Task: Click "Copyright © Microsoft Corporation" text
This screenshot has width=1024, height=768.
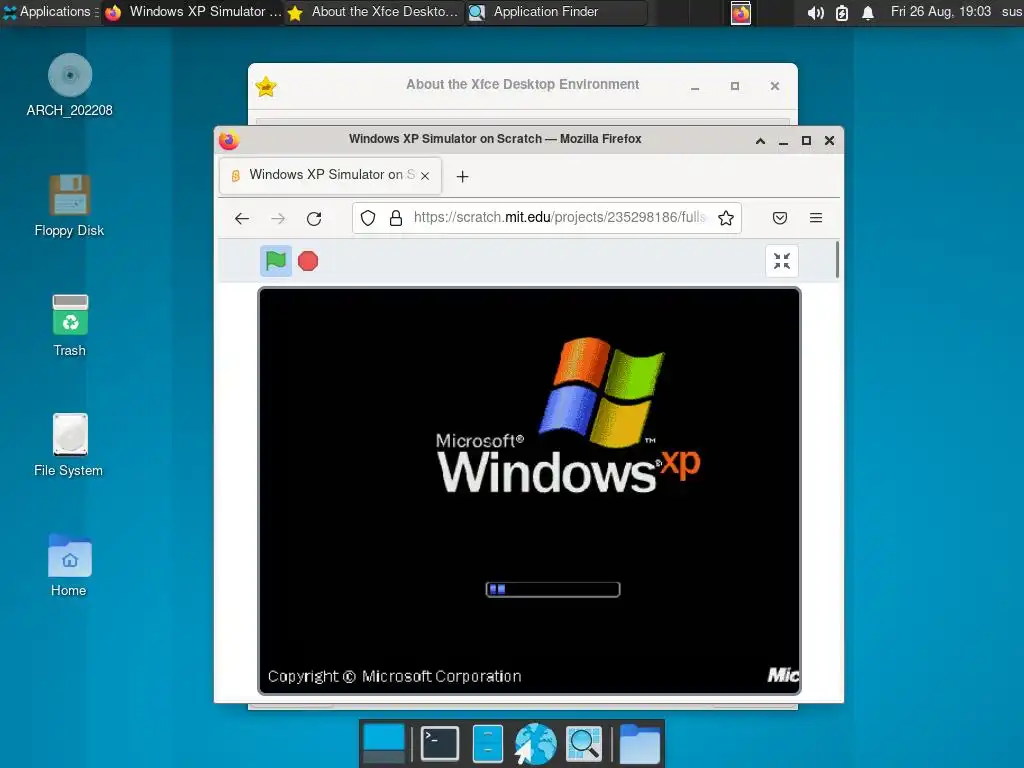Action: tap(394, 677)
